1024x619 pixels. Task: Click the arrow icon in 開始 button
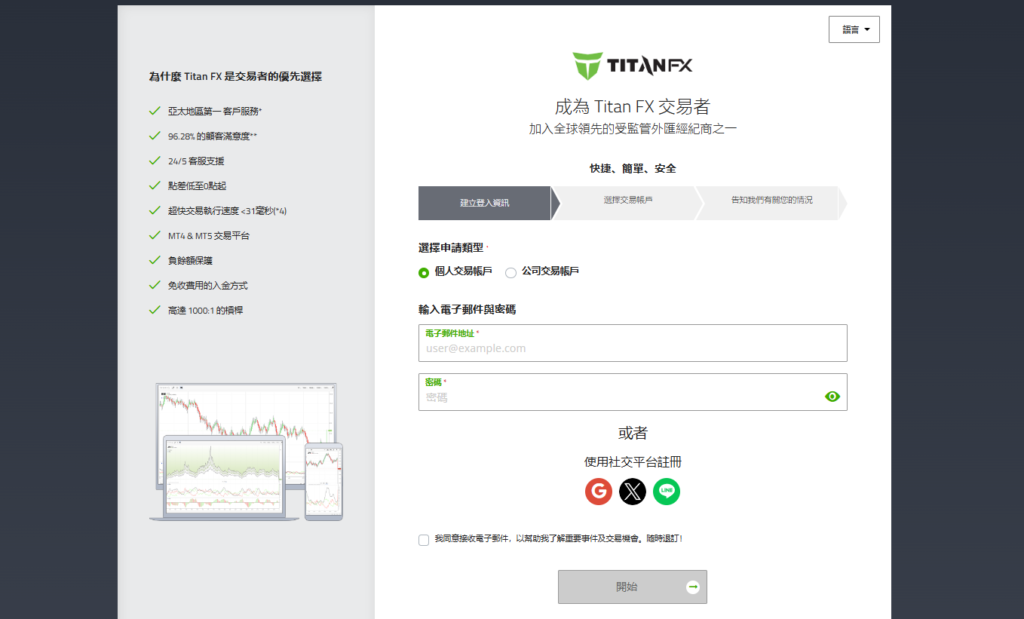[x=693, y=587]
